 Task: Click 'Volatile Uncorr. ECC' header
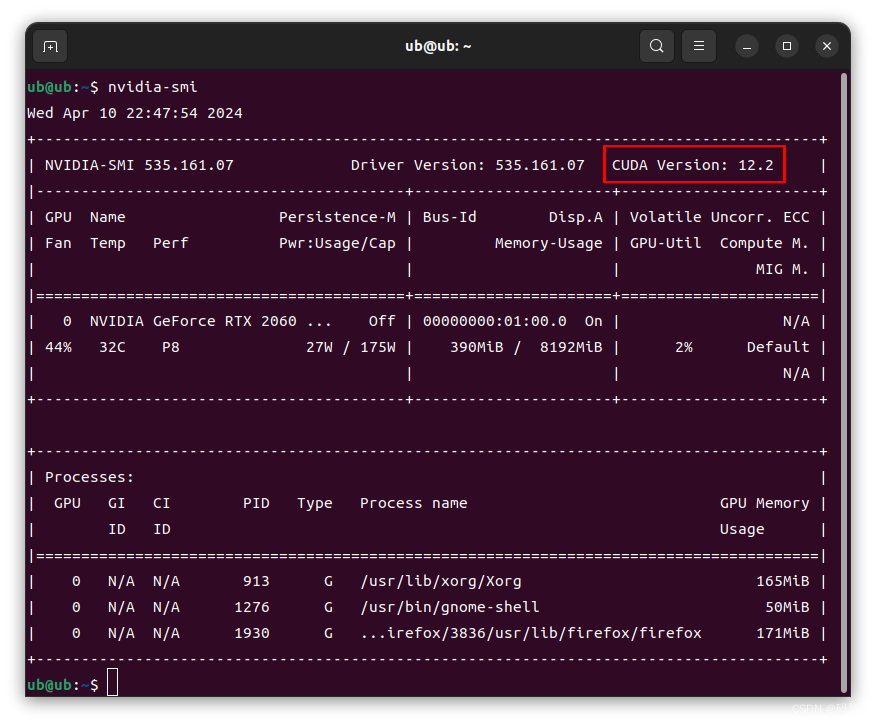720,217
